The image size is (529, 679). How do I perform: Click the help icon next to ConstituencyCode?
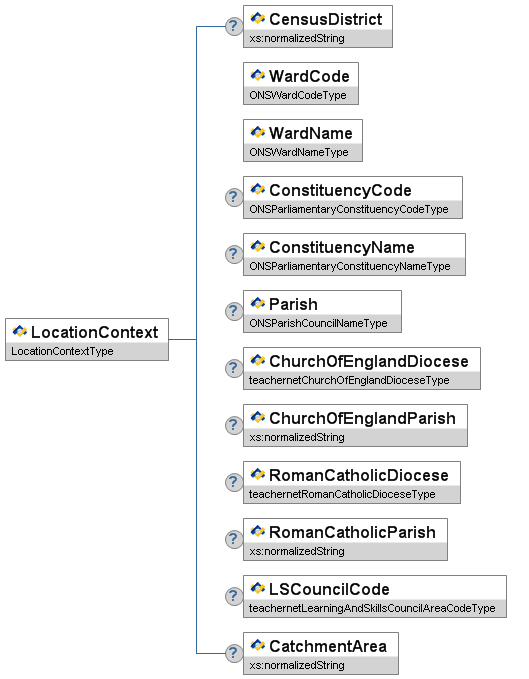[x=234, y=197]
